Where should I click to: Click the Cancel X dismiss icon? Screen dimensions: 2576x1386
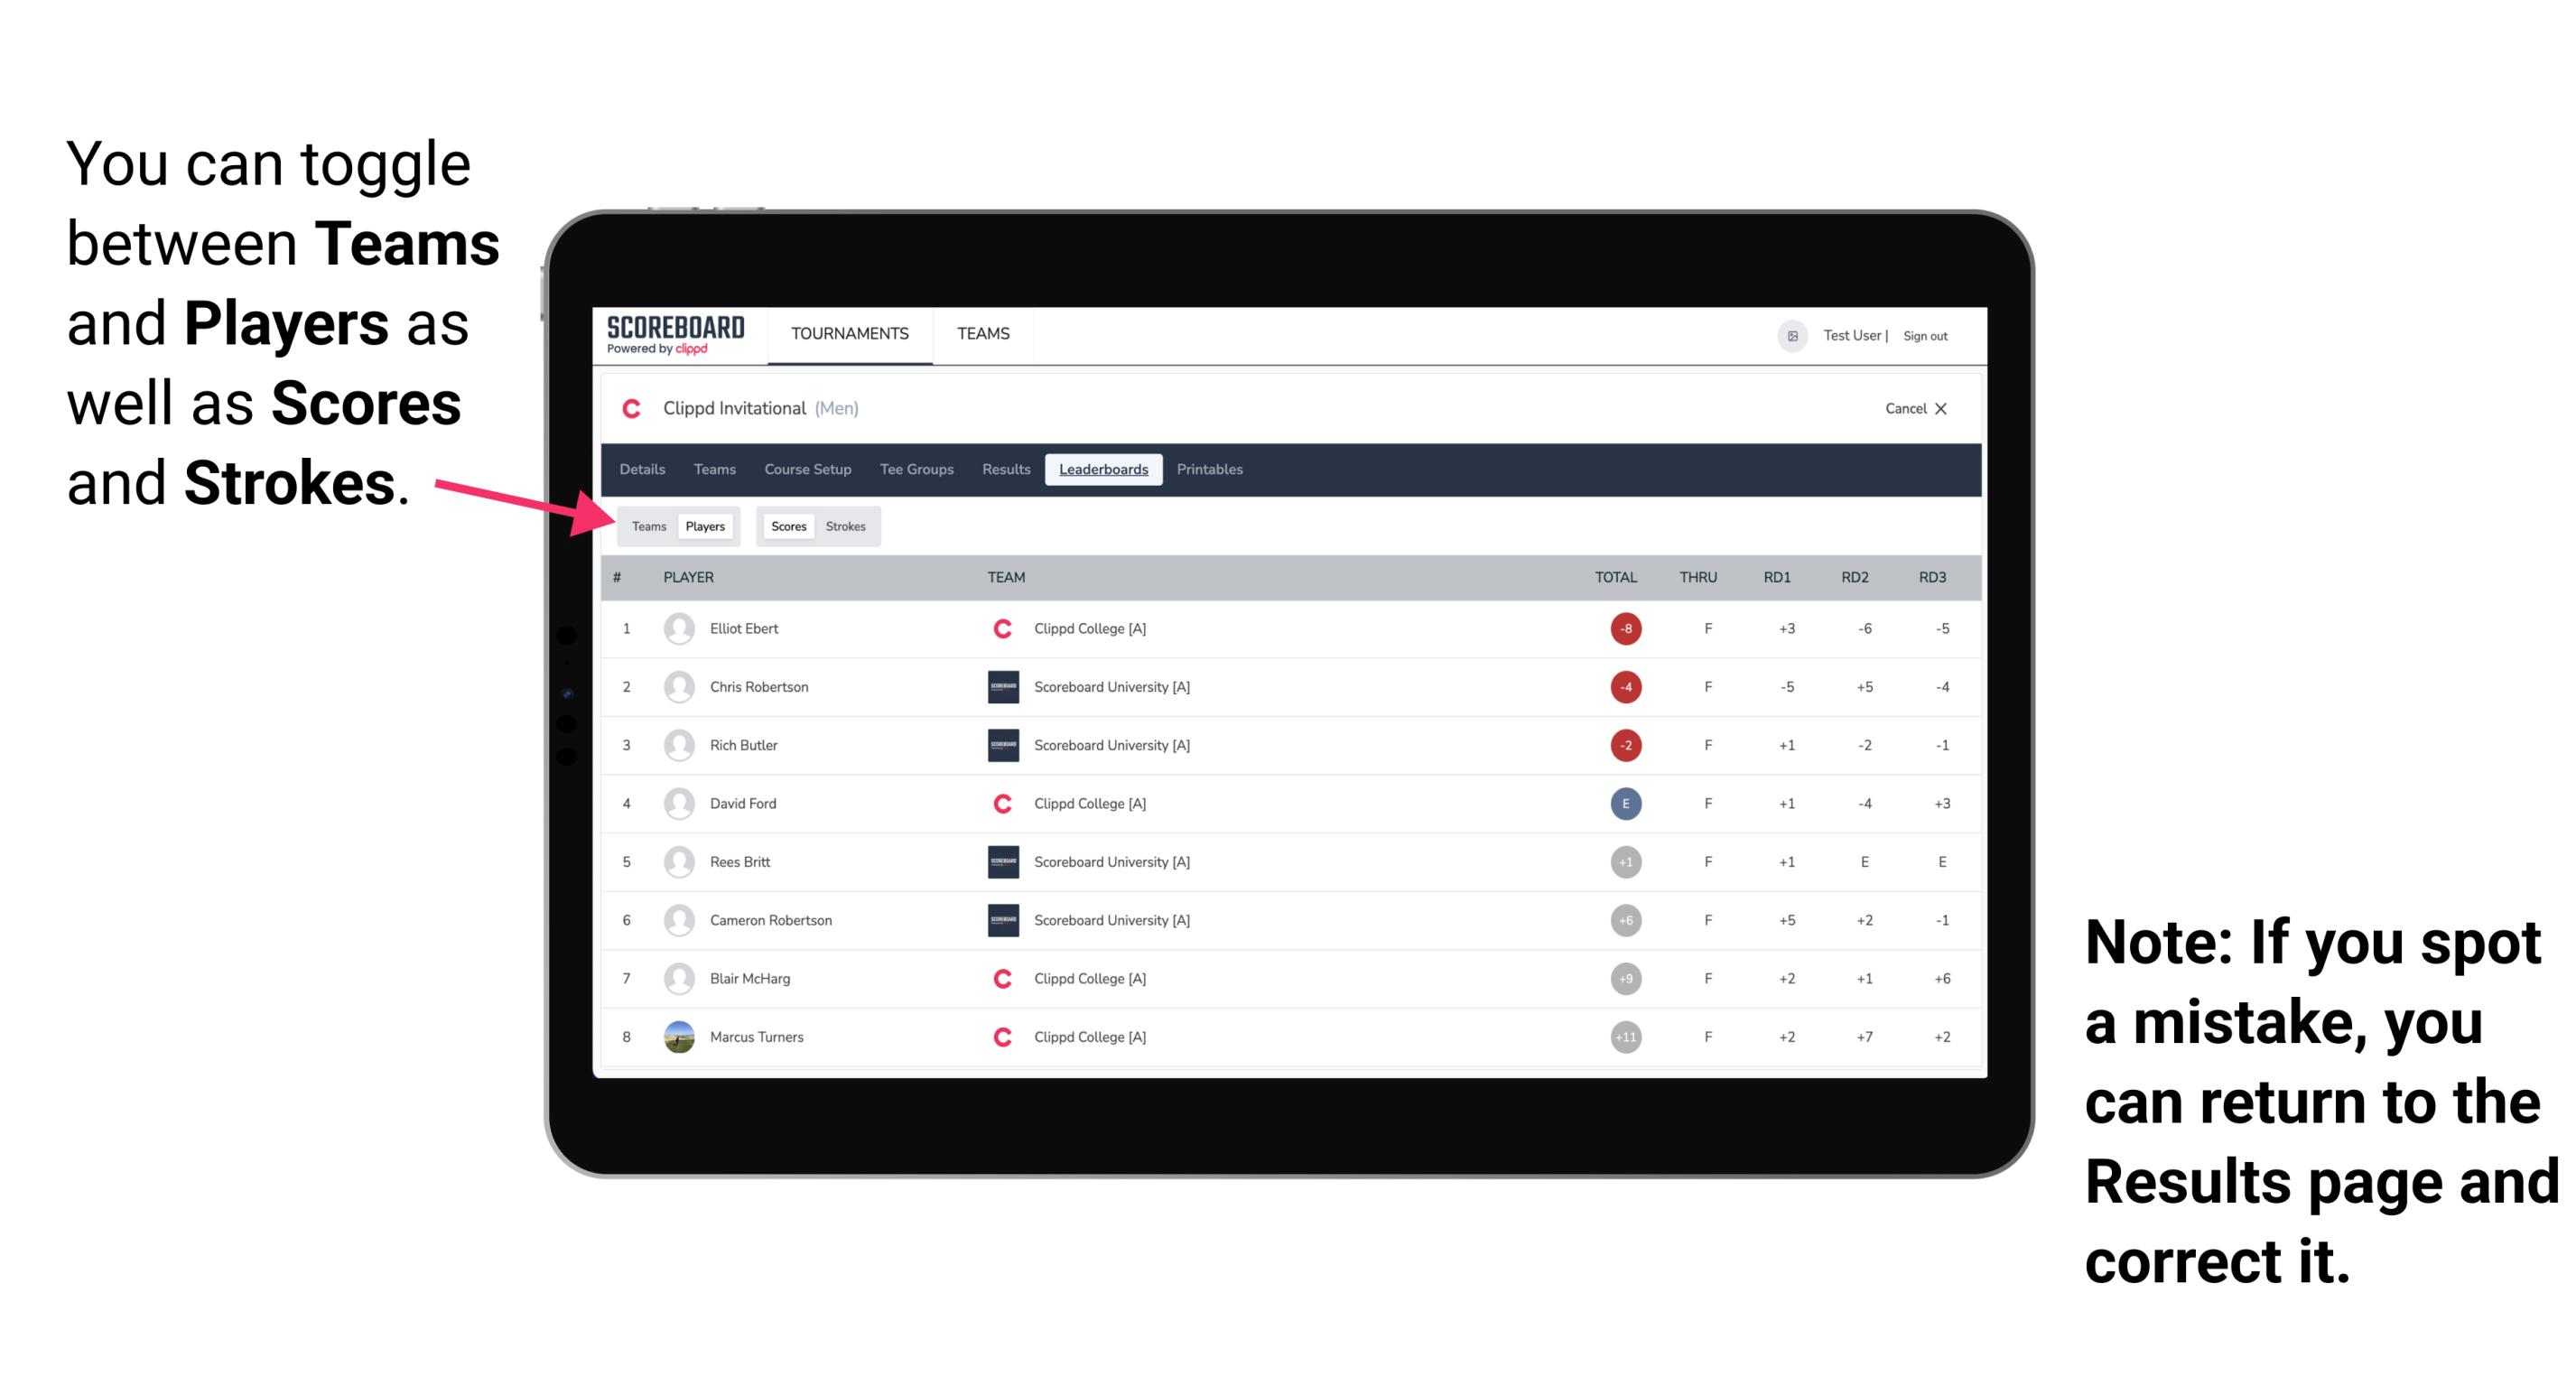(x=1941, y=410)
